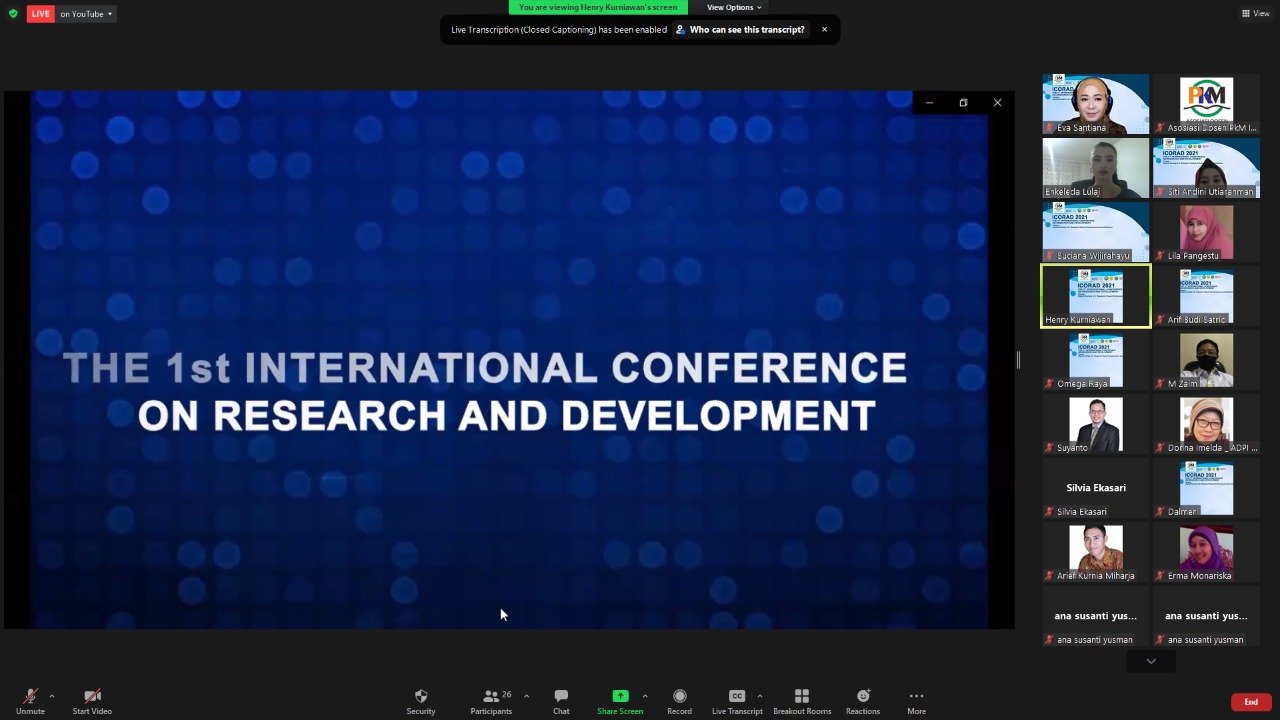Click the green Share Screen icon
This screenshot has width=1280, height=720.
pyautogui.click(x=620, y=696)
